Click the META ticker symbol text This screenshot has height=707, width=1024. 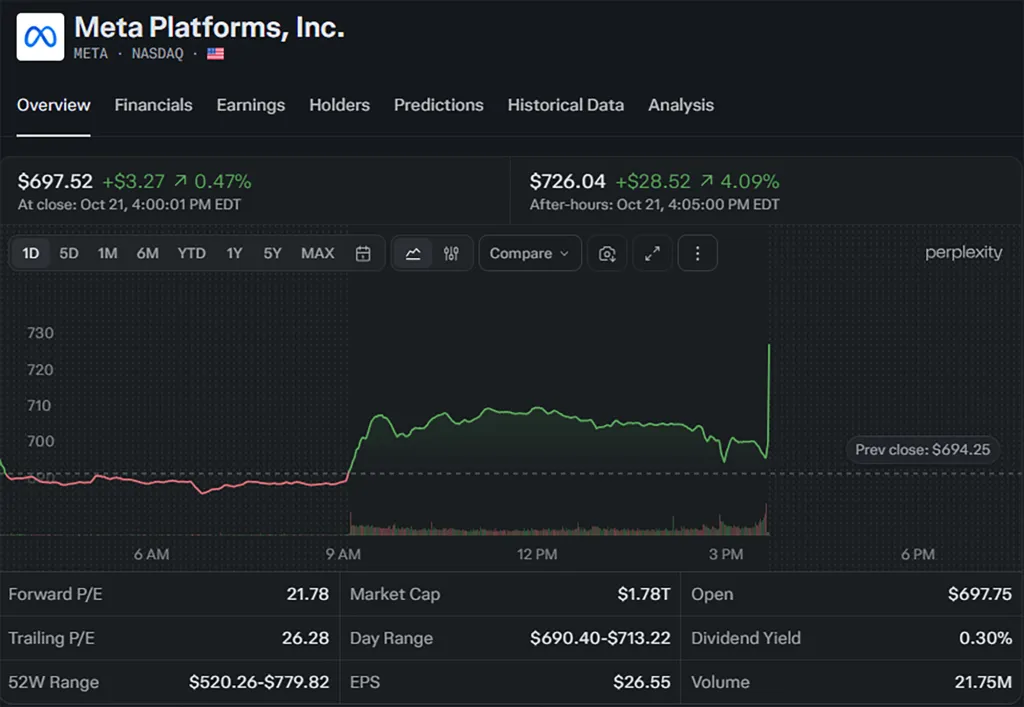pyautogui.click(x=91, y=54)
